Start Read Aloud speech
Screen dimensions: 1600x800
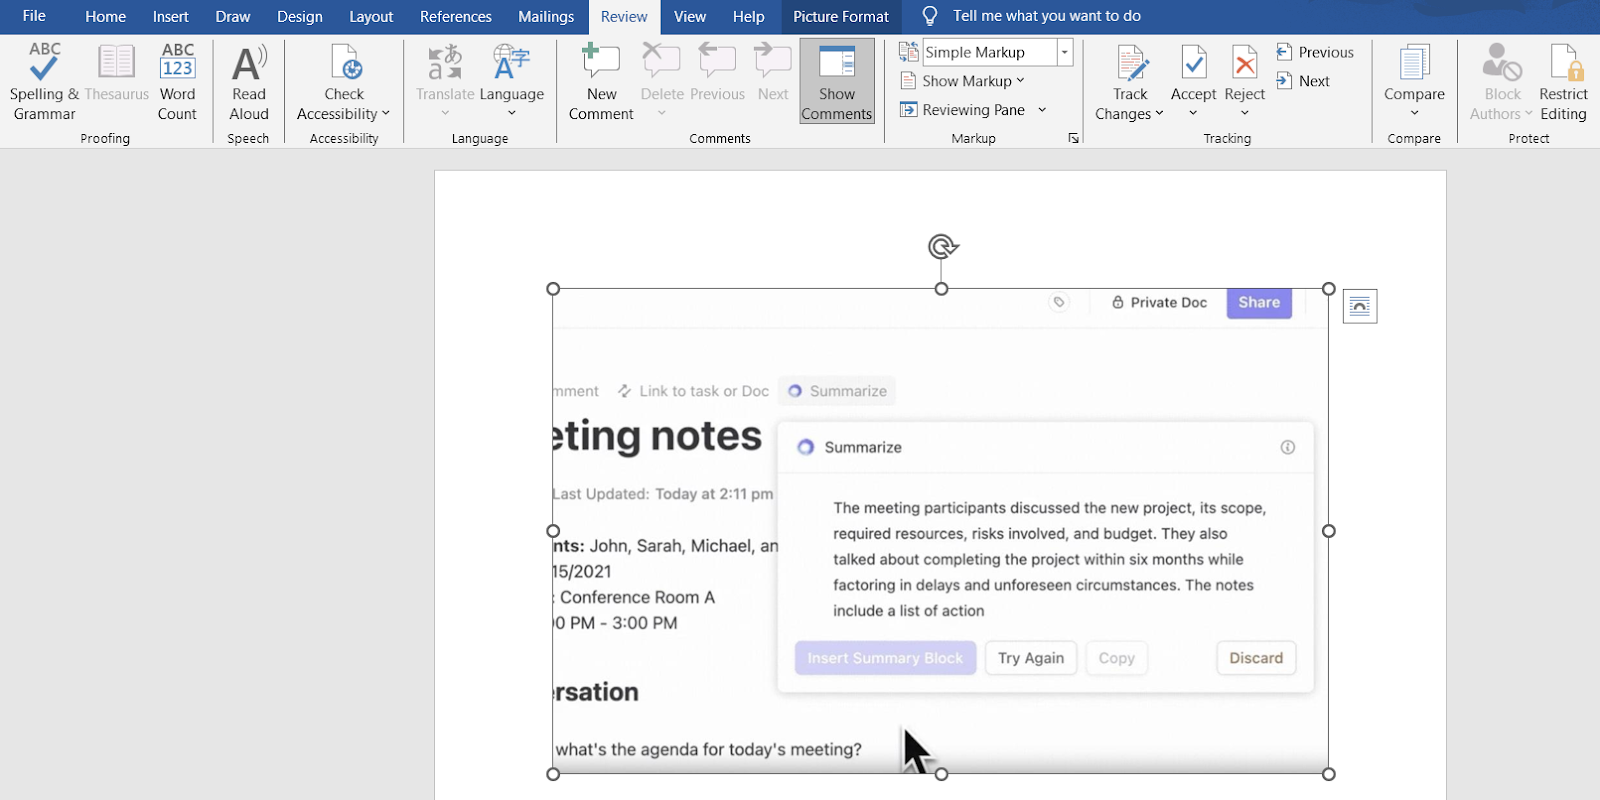point(249,82)
